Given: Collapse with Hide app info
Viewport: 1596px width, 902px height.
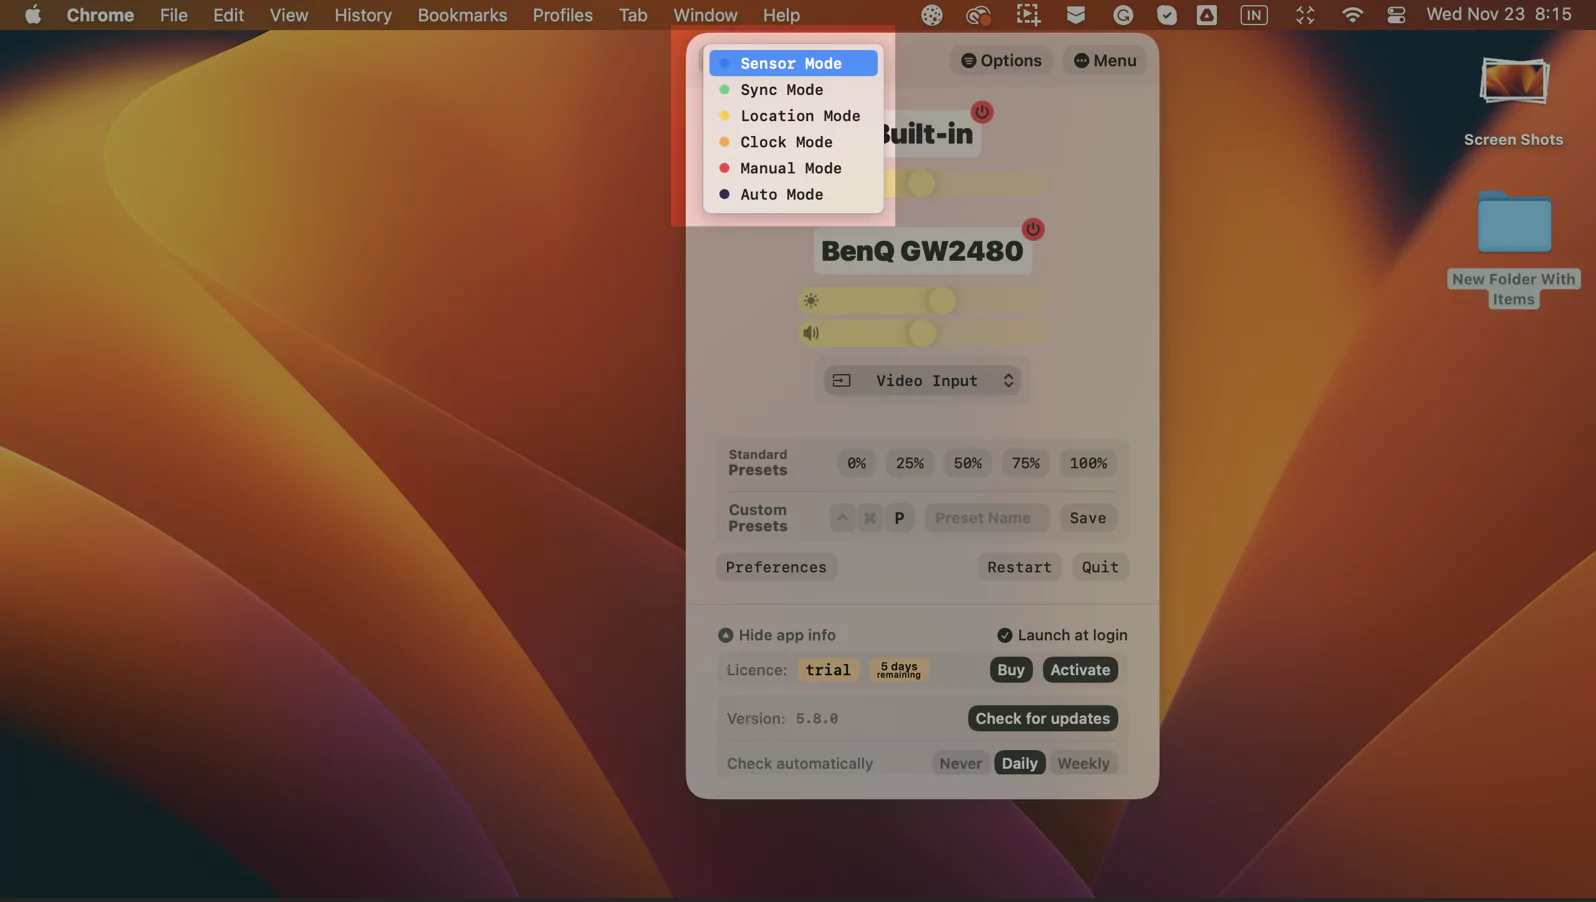Looking at the screenshot, I should (777, 635).
